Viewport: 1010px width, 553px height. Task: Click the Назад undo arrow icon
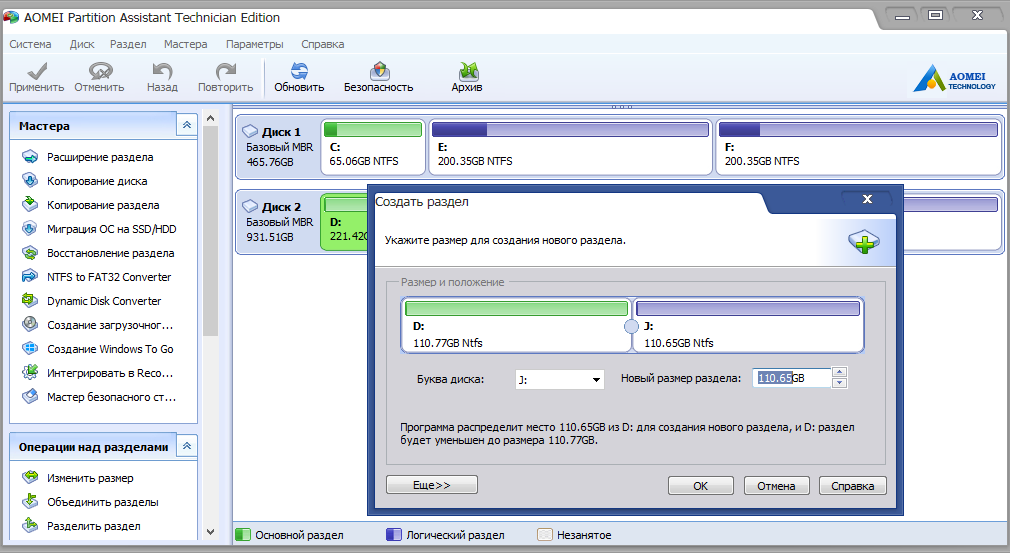pos(162,70)
